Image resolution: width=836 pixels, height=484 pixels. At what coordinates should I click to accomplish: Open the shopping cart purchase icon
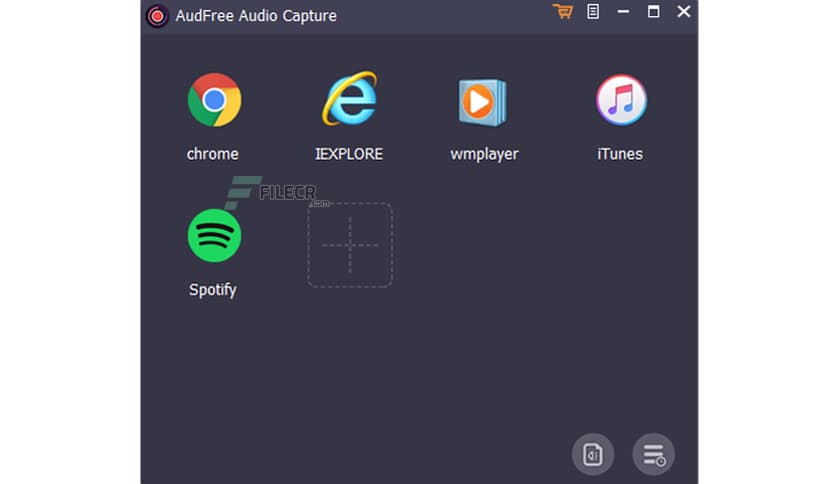pos(562,11)
